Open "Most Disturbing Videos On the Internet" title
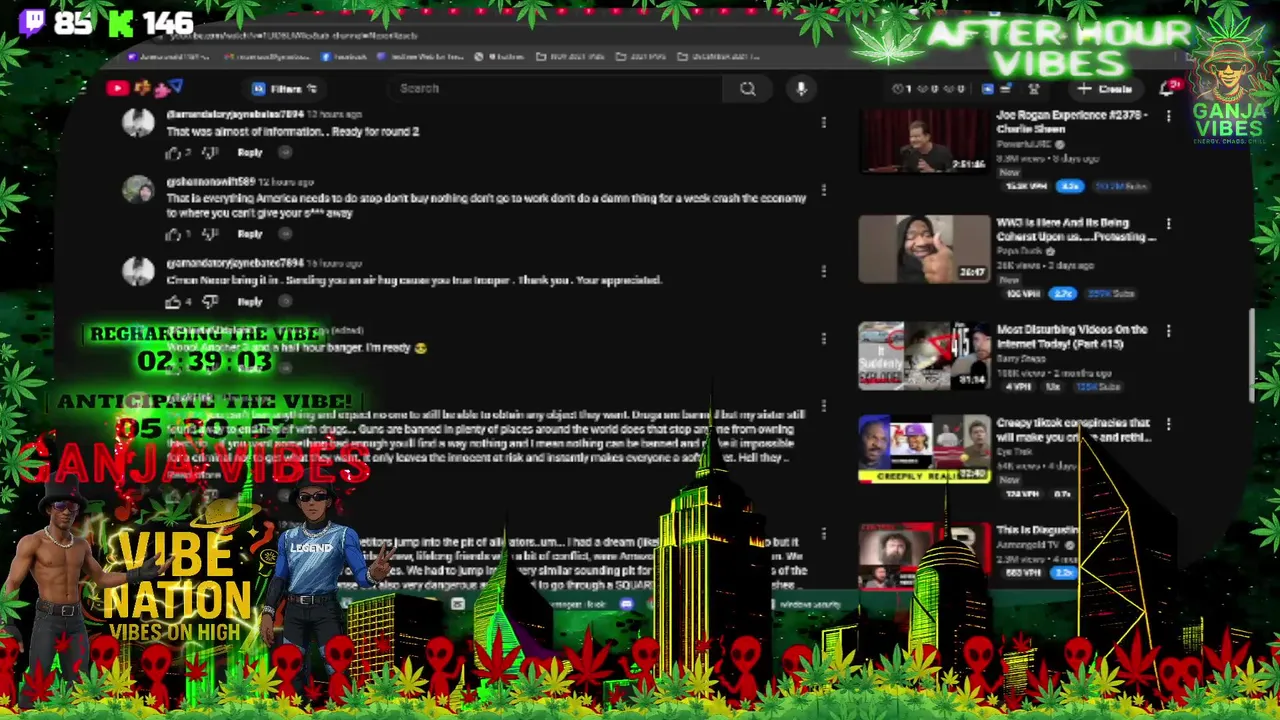The image size is (1280, 720). pos(1071,336)
